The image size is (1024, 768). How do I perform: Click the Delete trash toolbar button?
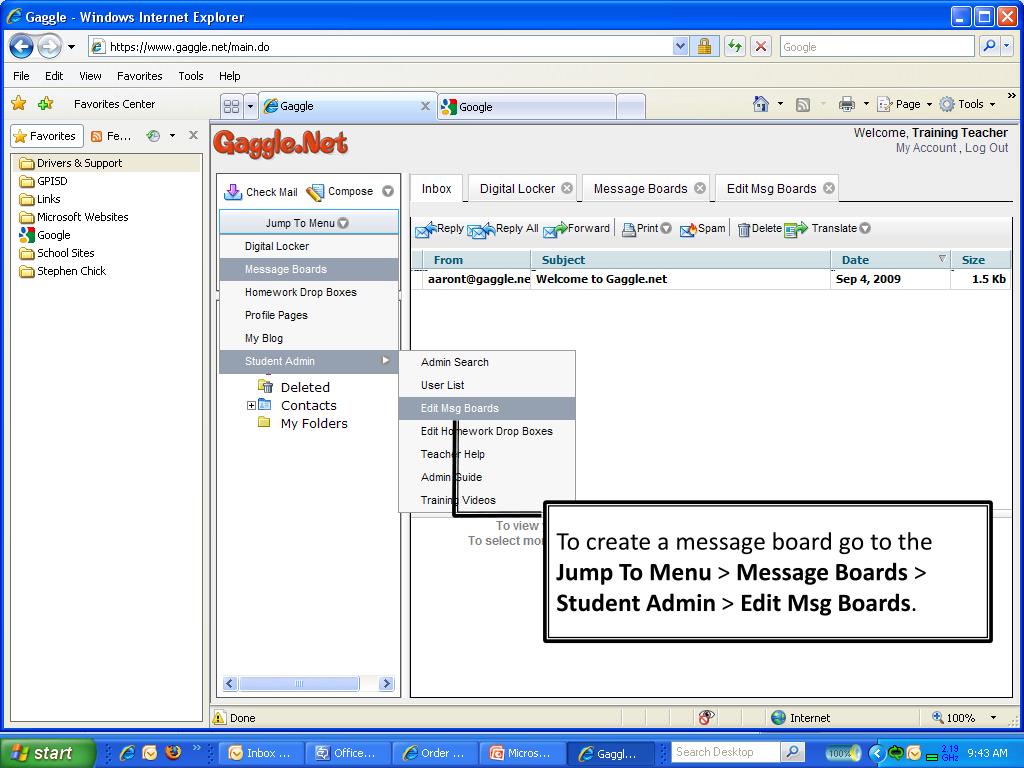[760, 229]
